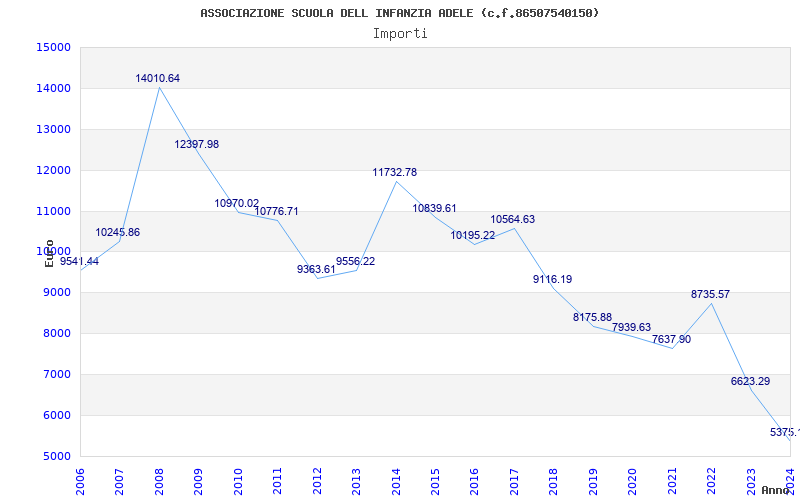
Task: Click the 7000 y-axis tick label
Action: point(56,374)
